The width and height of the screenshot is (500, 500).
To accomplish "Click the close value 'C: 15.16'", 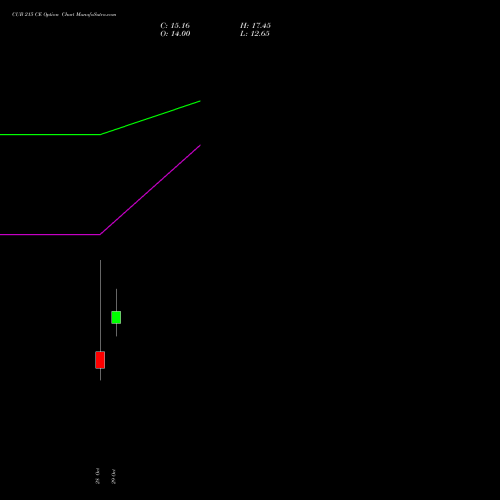I will click(x=175, y=26).
